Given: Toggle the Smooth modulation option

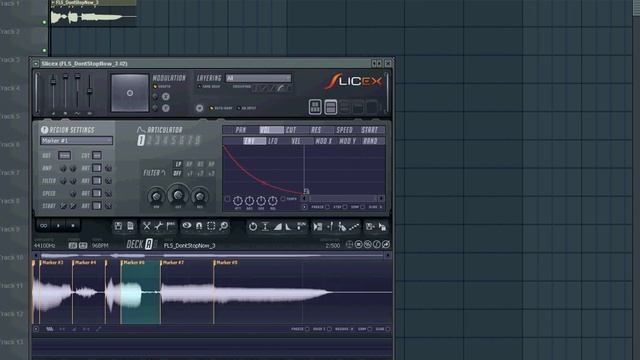Looking at the screenshot, I should (x=155, y=87).
